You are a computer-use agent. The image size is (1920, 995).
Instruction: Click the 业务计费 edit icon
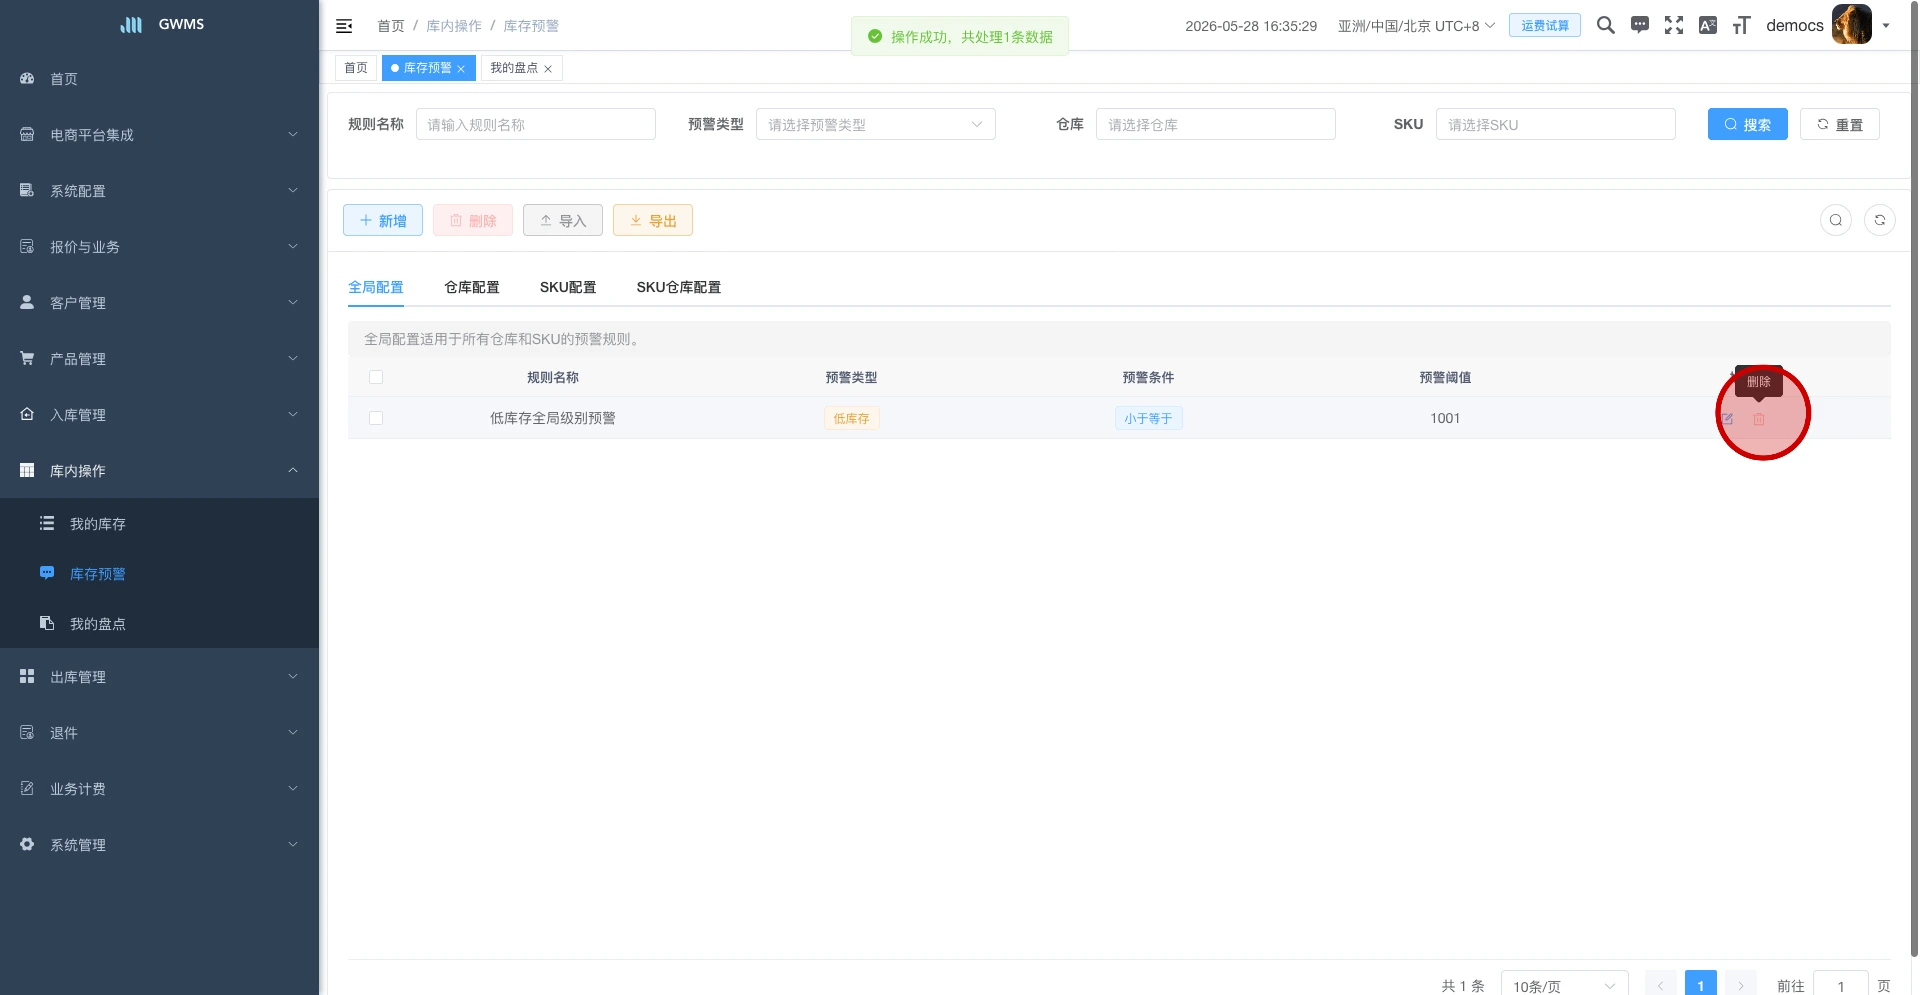pos(27,788)
